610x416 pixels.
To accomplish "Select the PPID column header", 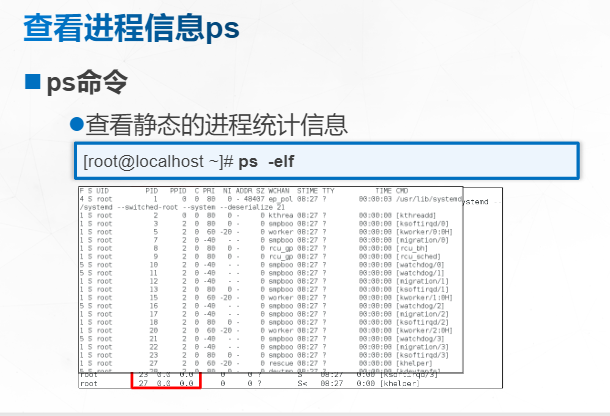I will click(x=178, y=191).
